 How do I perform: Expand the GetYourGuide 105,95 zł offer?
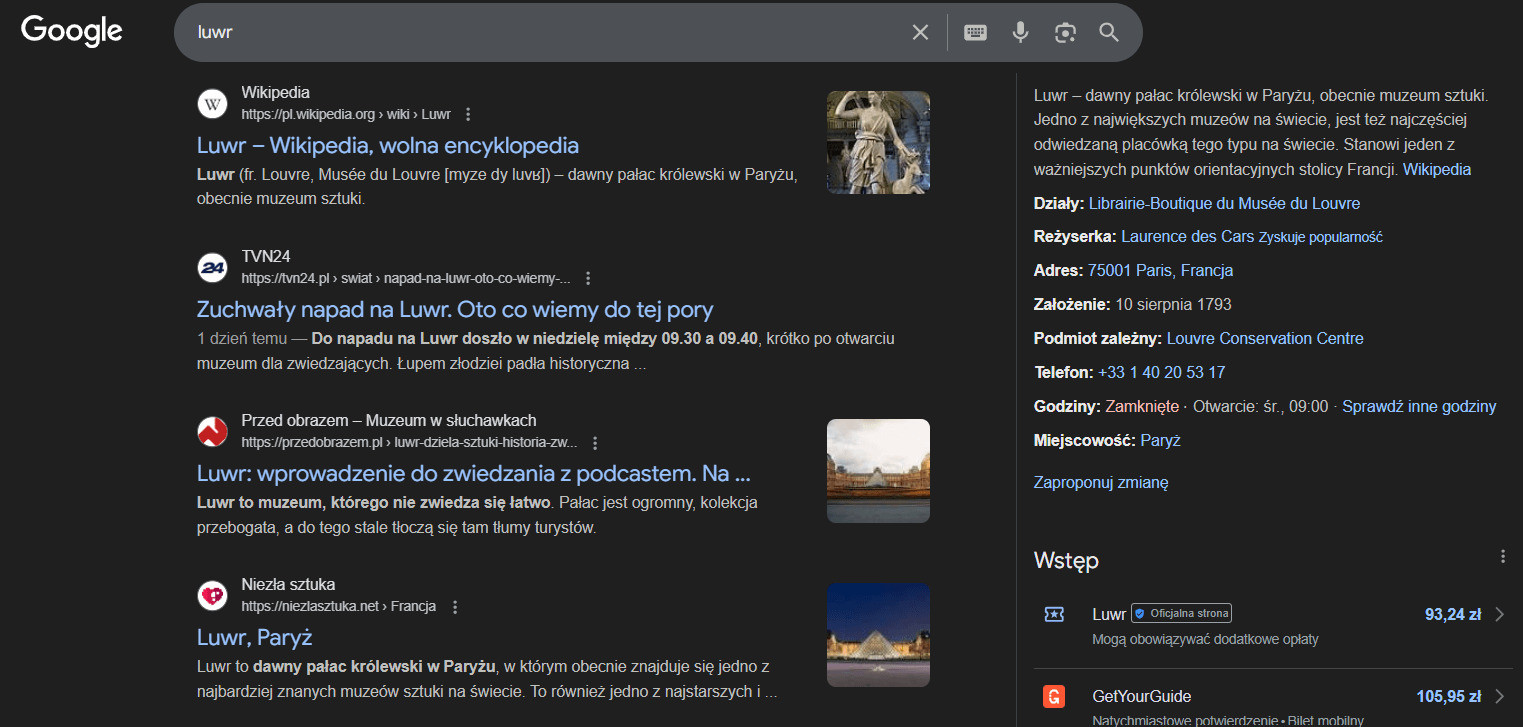pos(1499,697)
